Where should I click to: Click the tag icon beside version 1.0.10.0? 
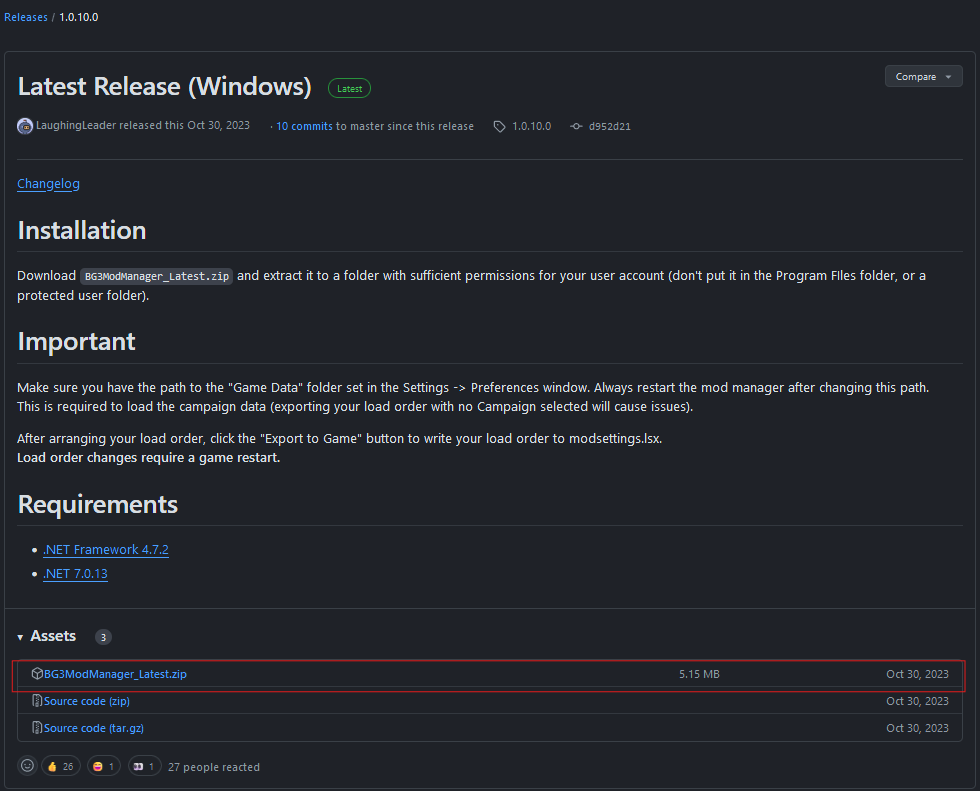pyautogui.click(x=498, y=126)
